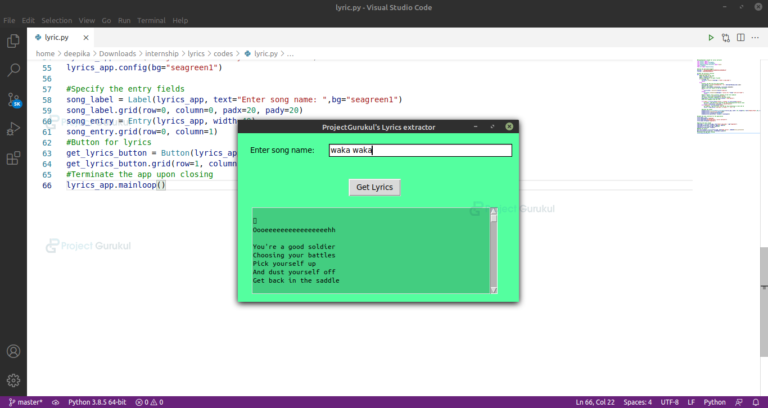The image size is (768, 408).
Task: Click the master branch indicator in status bar
Action: (26, 402)
